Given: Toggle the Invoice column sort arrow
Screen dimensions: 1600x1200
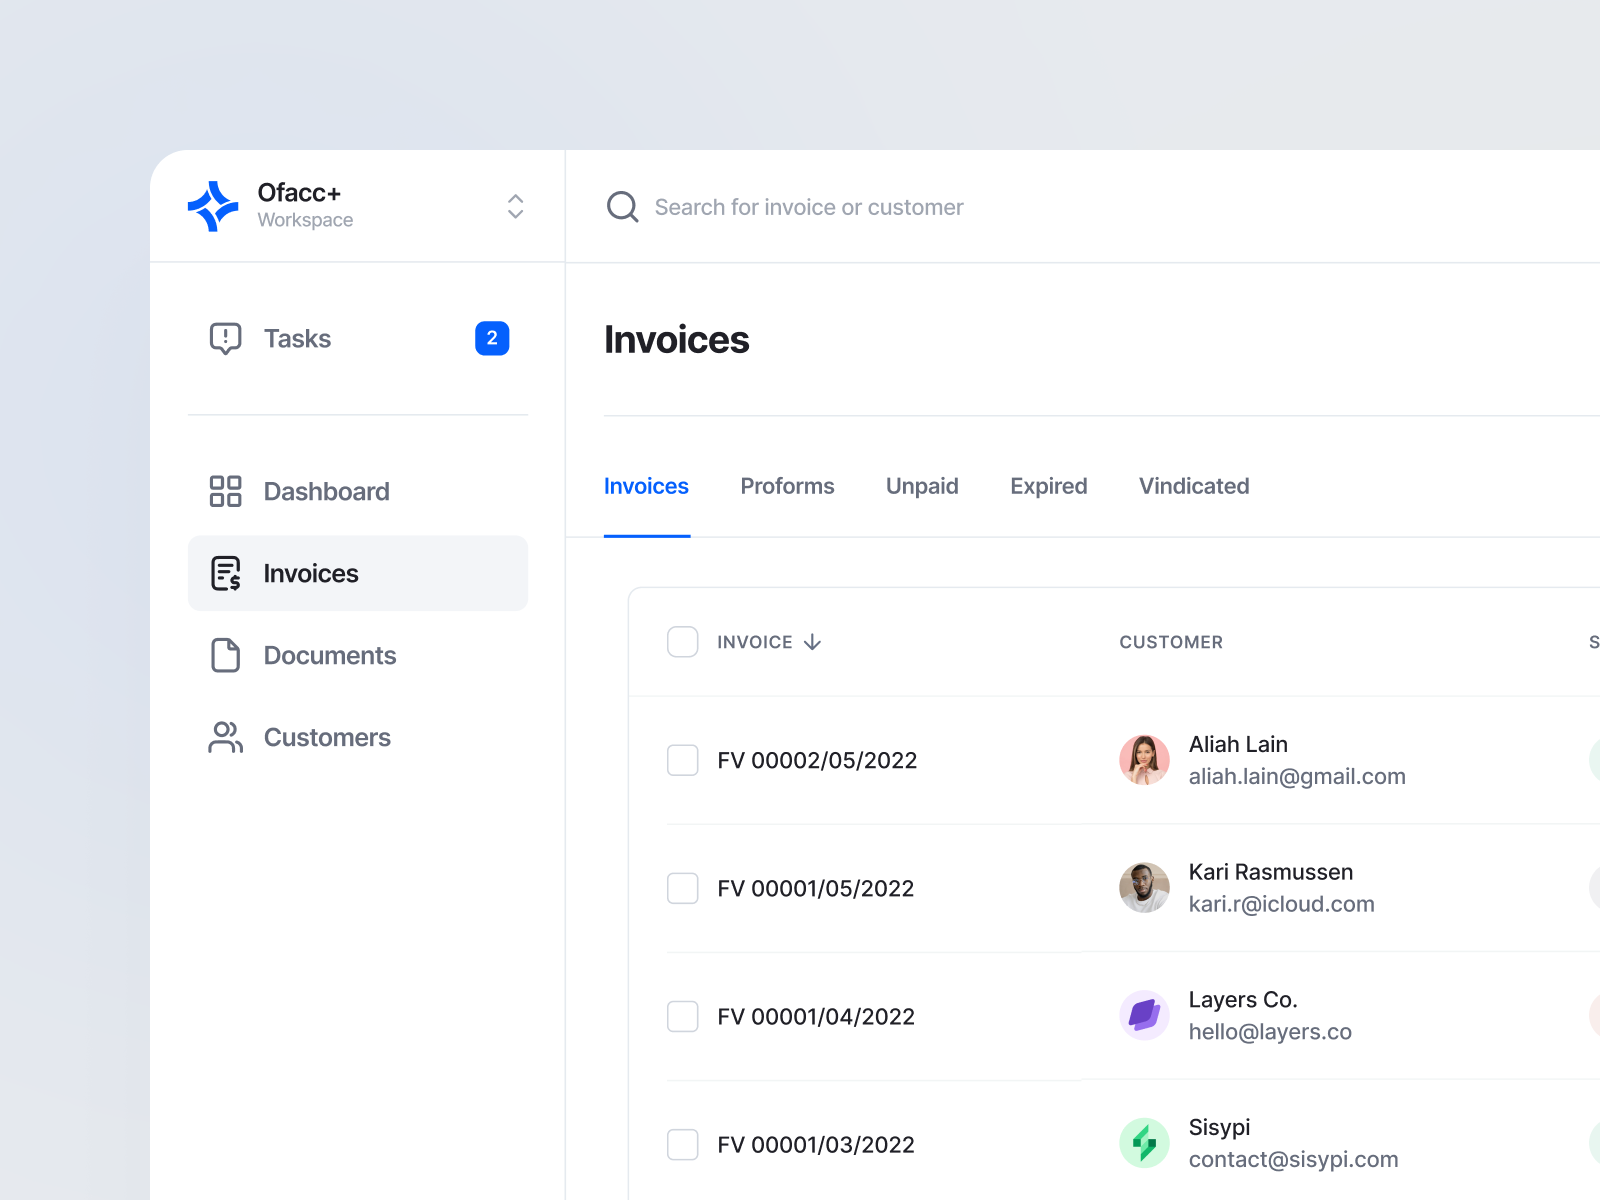Looking at the screenshot, I should pos(812,641).
